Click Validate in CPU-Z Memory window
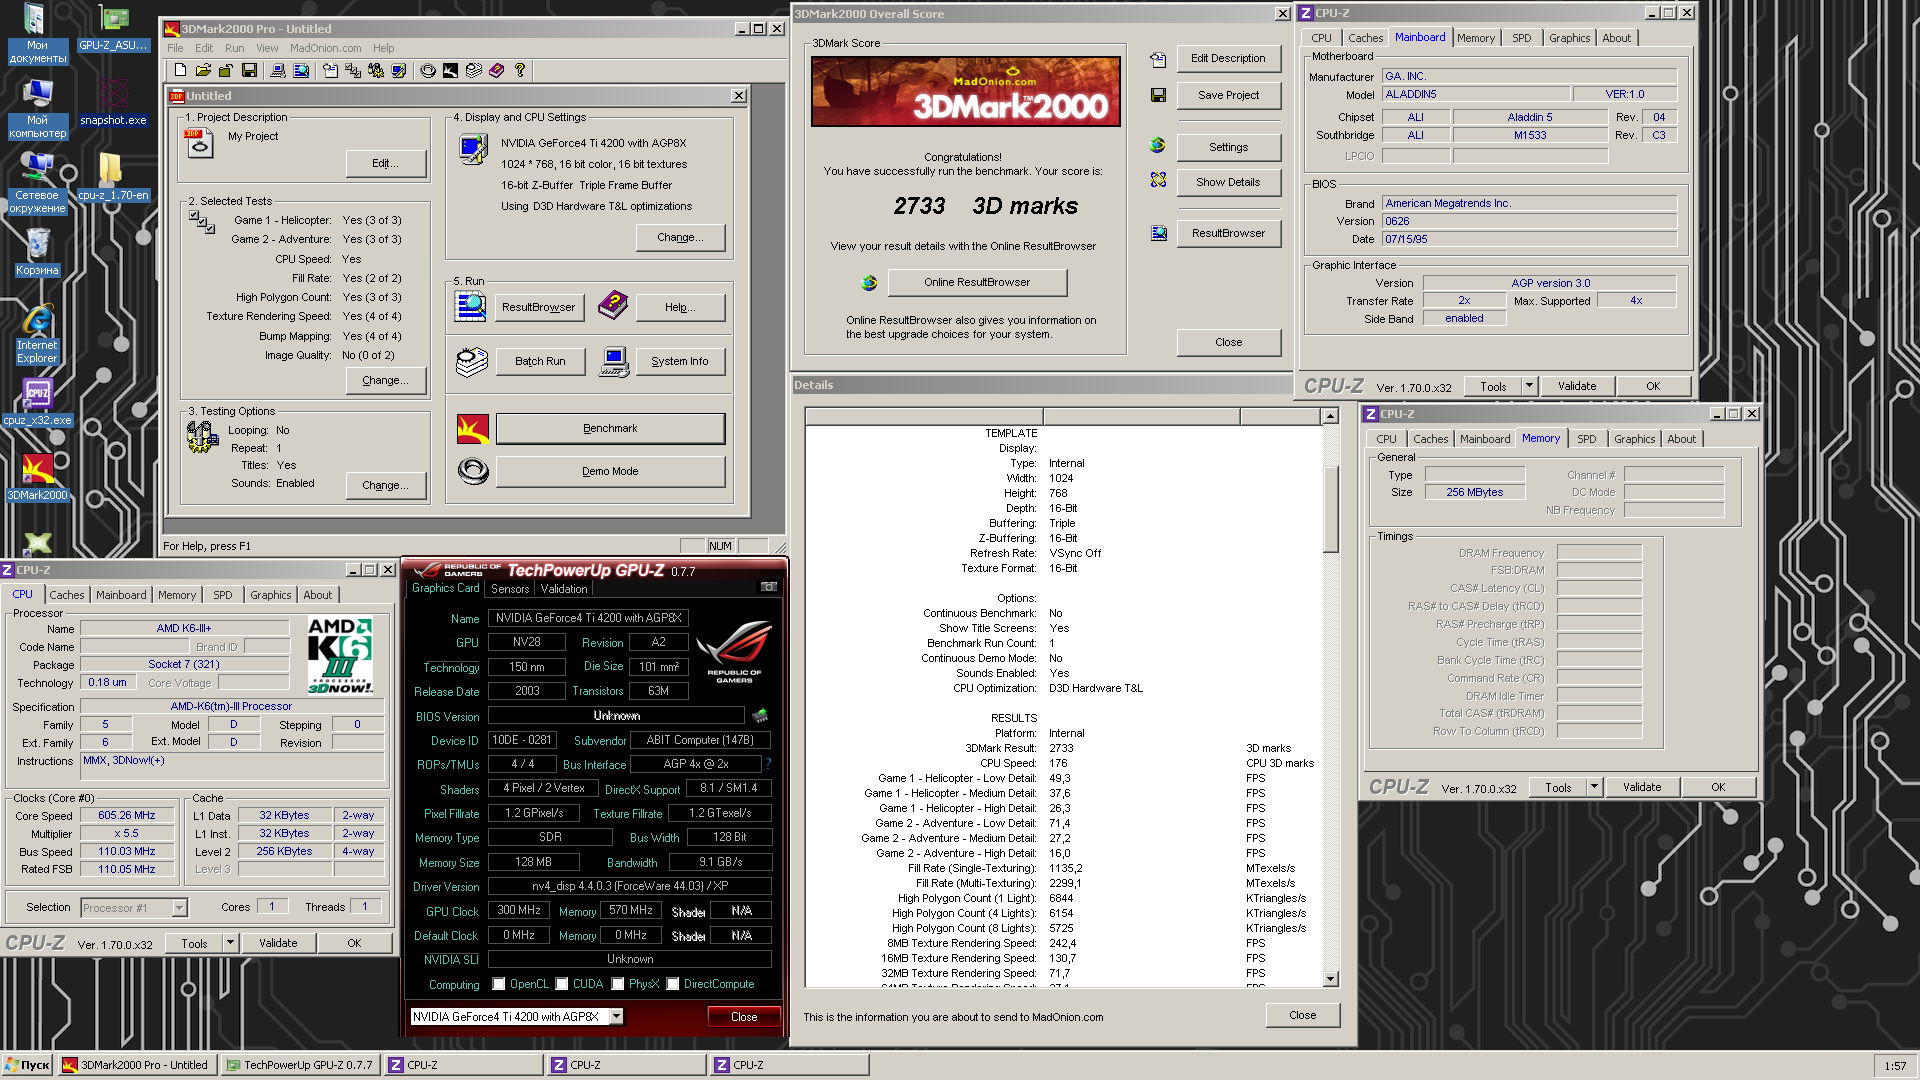 pos(1641,787)
